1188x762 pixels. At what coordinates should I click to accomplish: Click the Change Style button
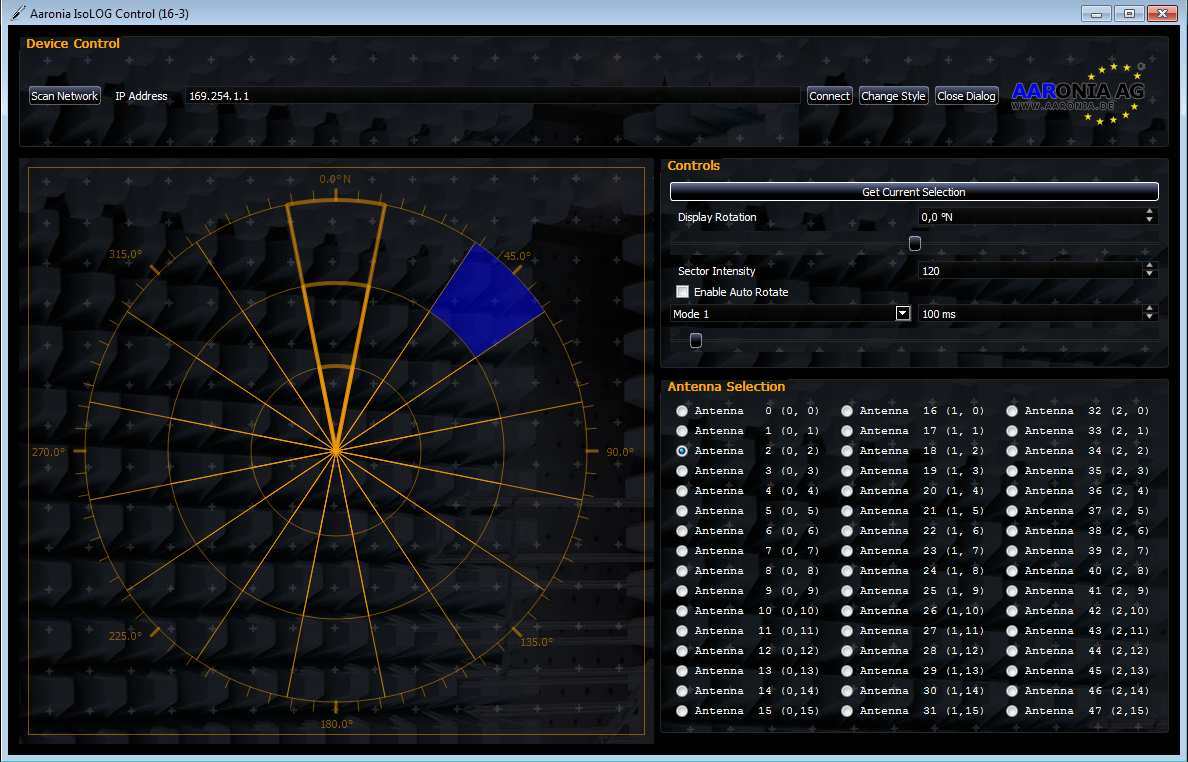[893, 96]
